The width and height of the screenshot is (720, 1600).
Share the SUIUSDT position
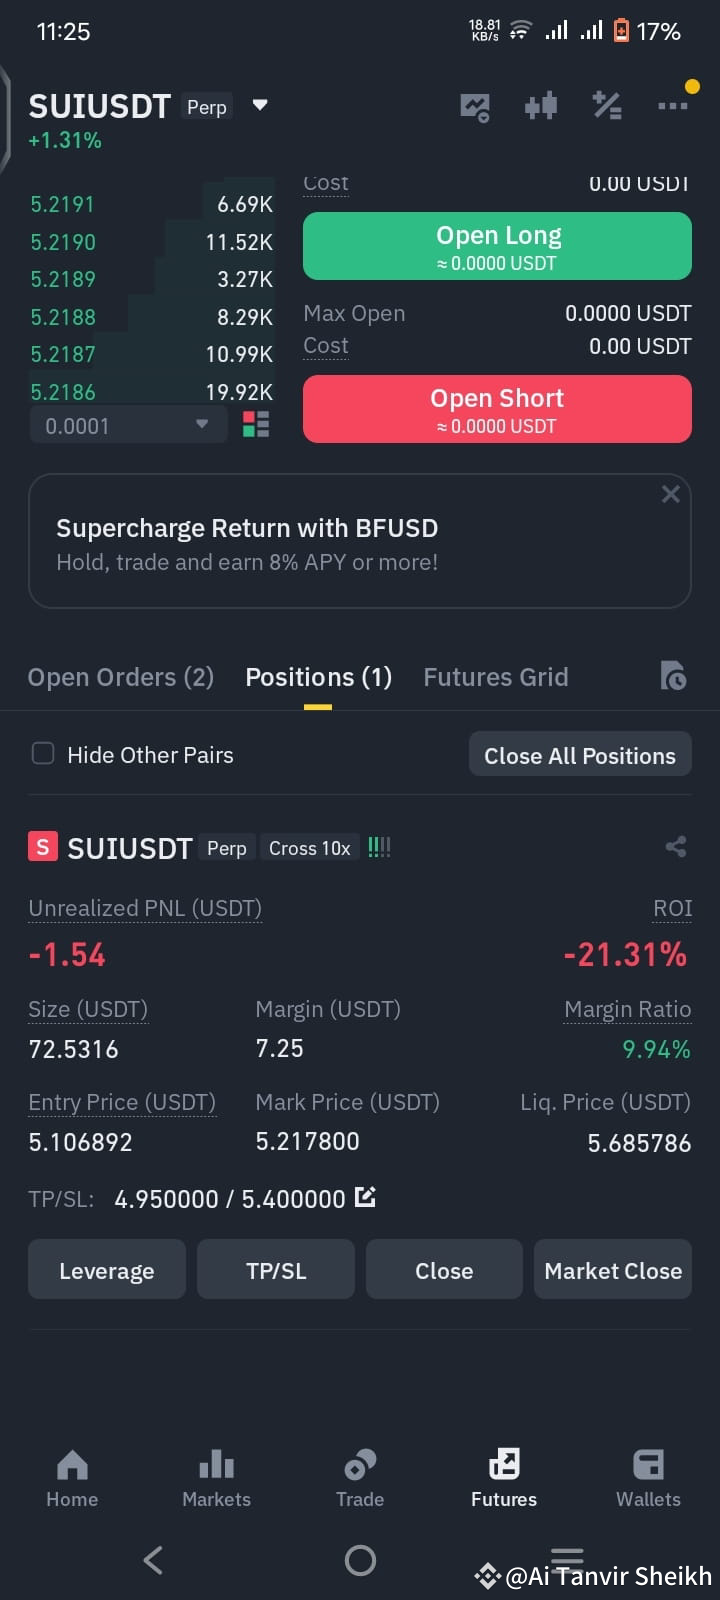676,847
